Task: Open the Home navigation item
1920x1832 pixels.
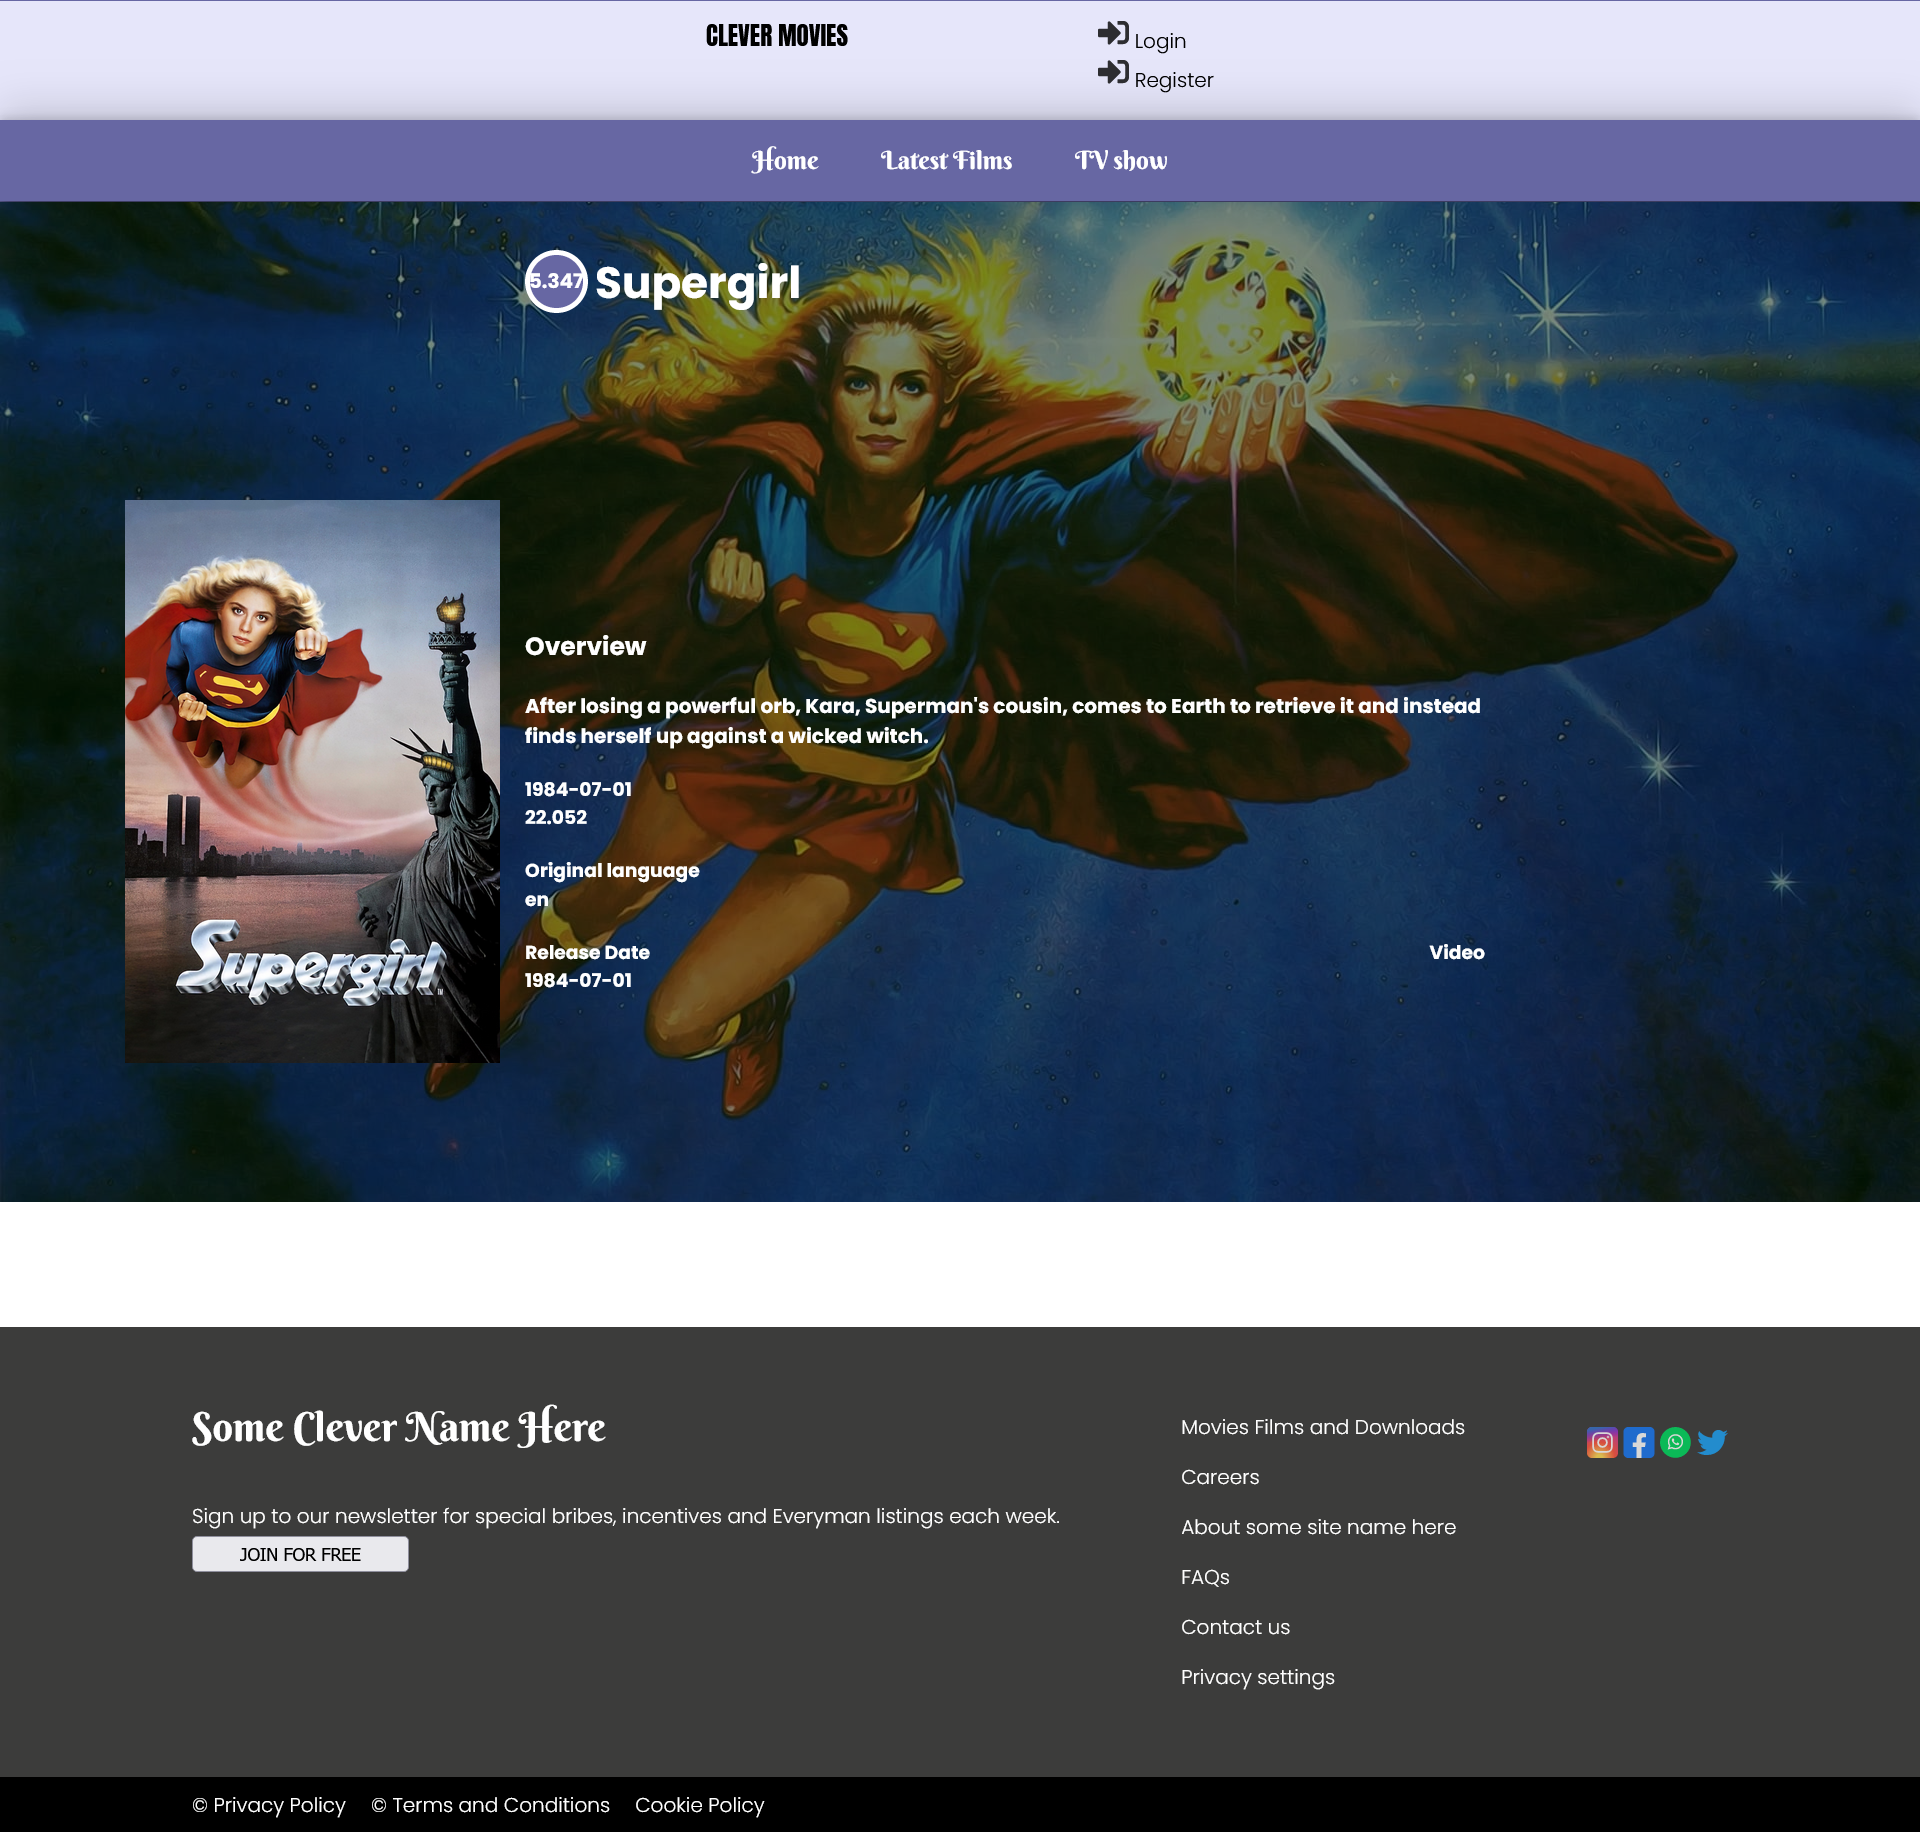Action: click(784, 161)
